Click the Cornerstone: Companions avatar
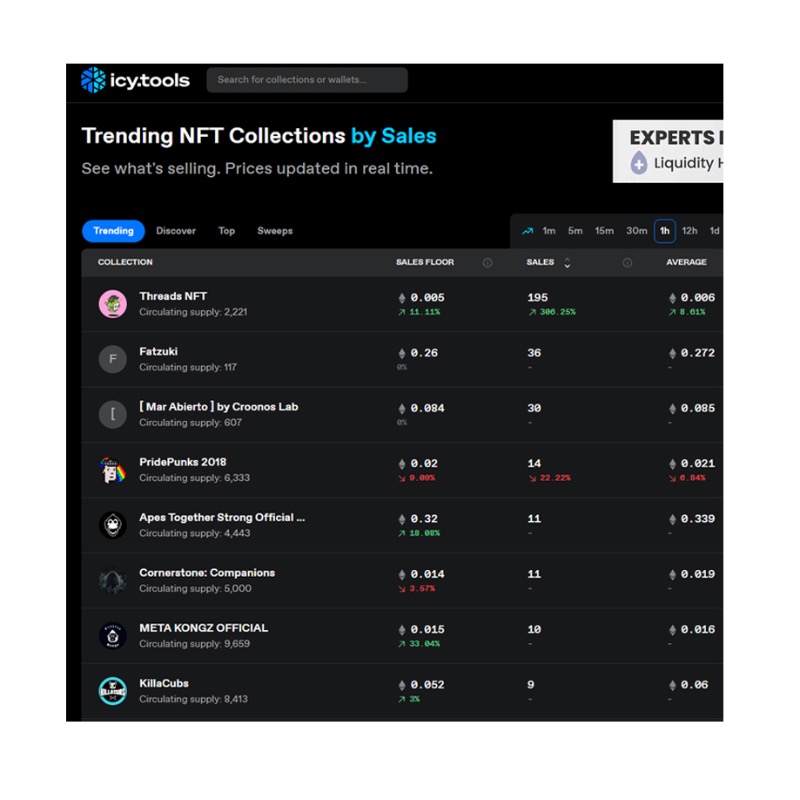 (113, 580)
